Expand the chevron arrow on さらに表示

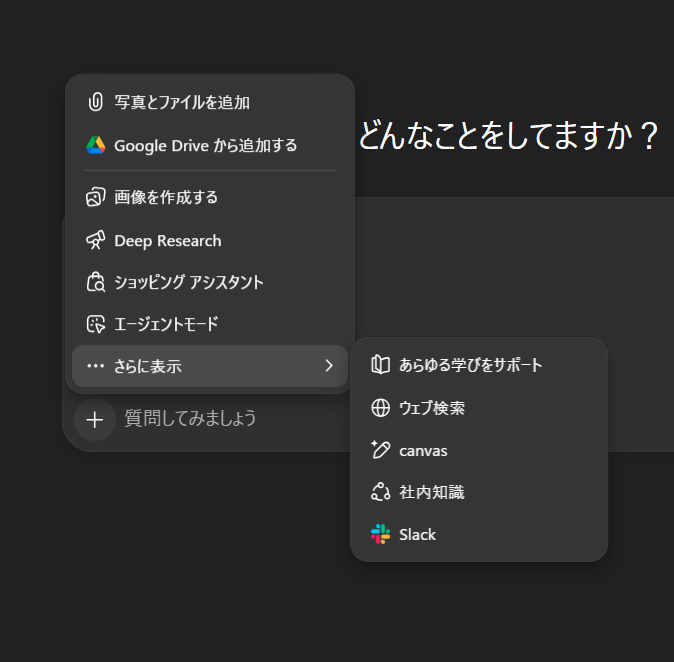(329, 367)
